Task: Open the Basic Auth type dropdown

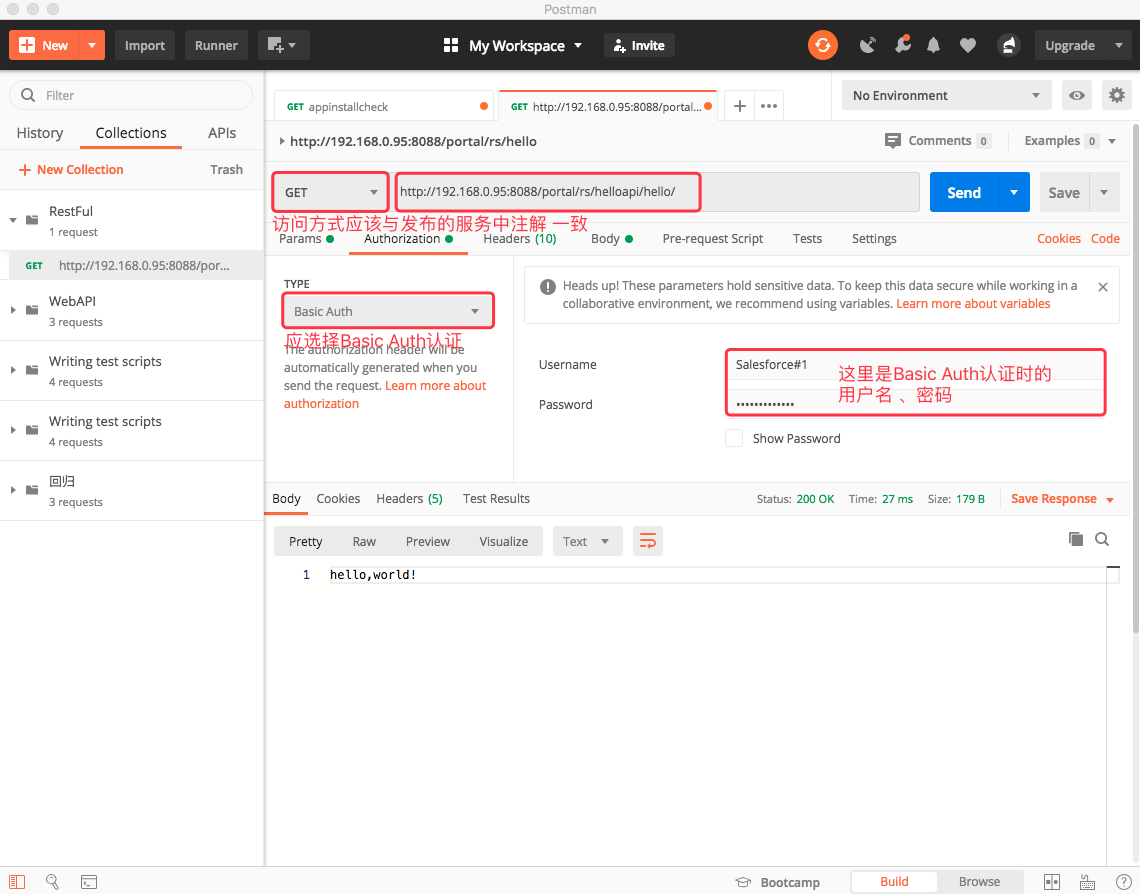Action: (x=388, y=311)
